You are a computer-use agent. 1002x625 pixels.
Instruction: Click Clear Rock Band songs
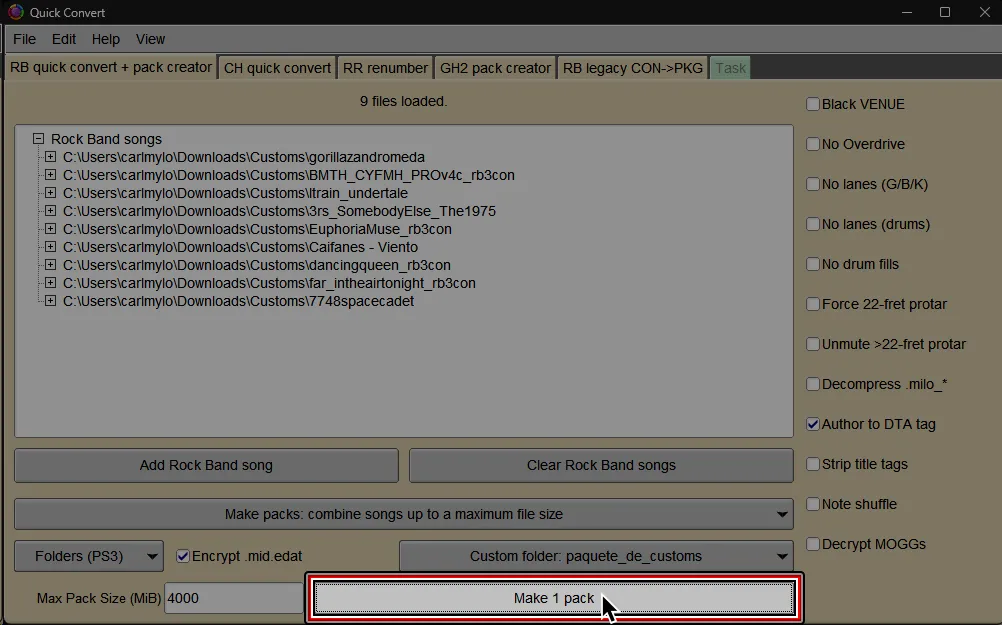(x=600, y=465)
